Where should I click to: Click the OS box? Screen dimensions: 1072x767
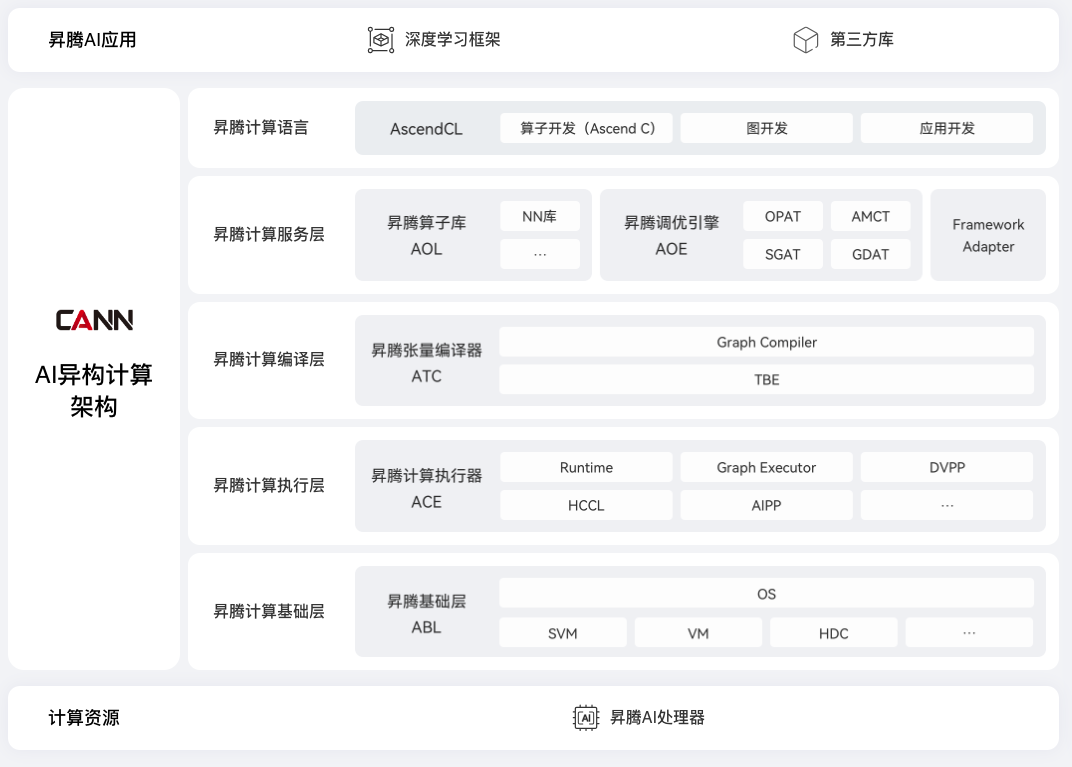pyautogui.click(x=766, y=593)
